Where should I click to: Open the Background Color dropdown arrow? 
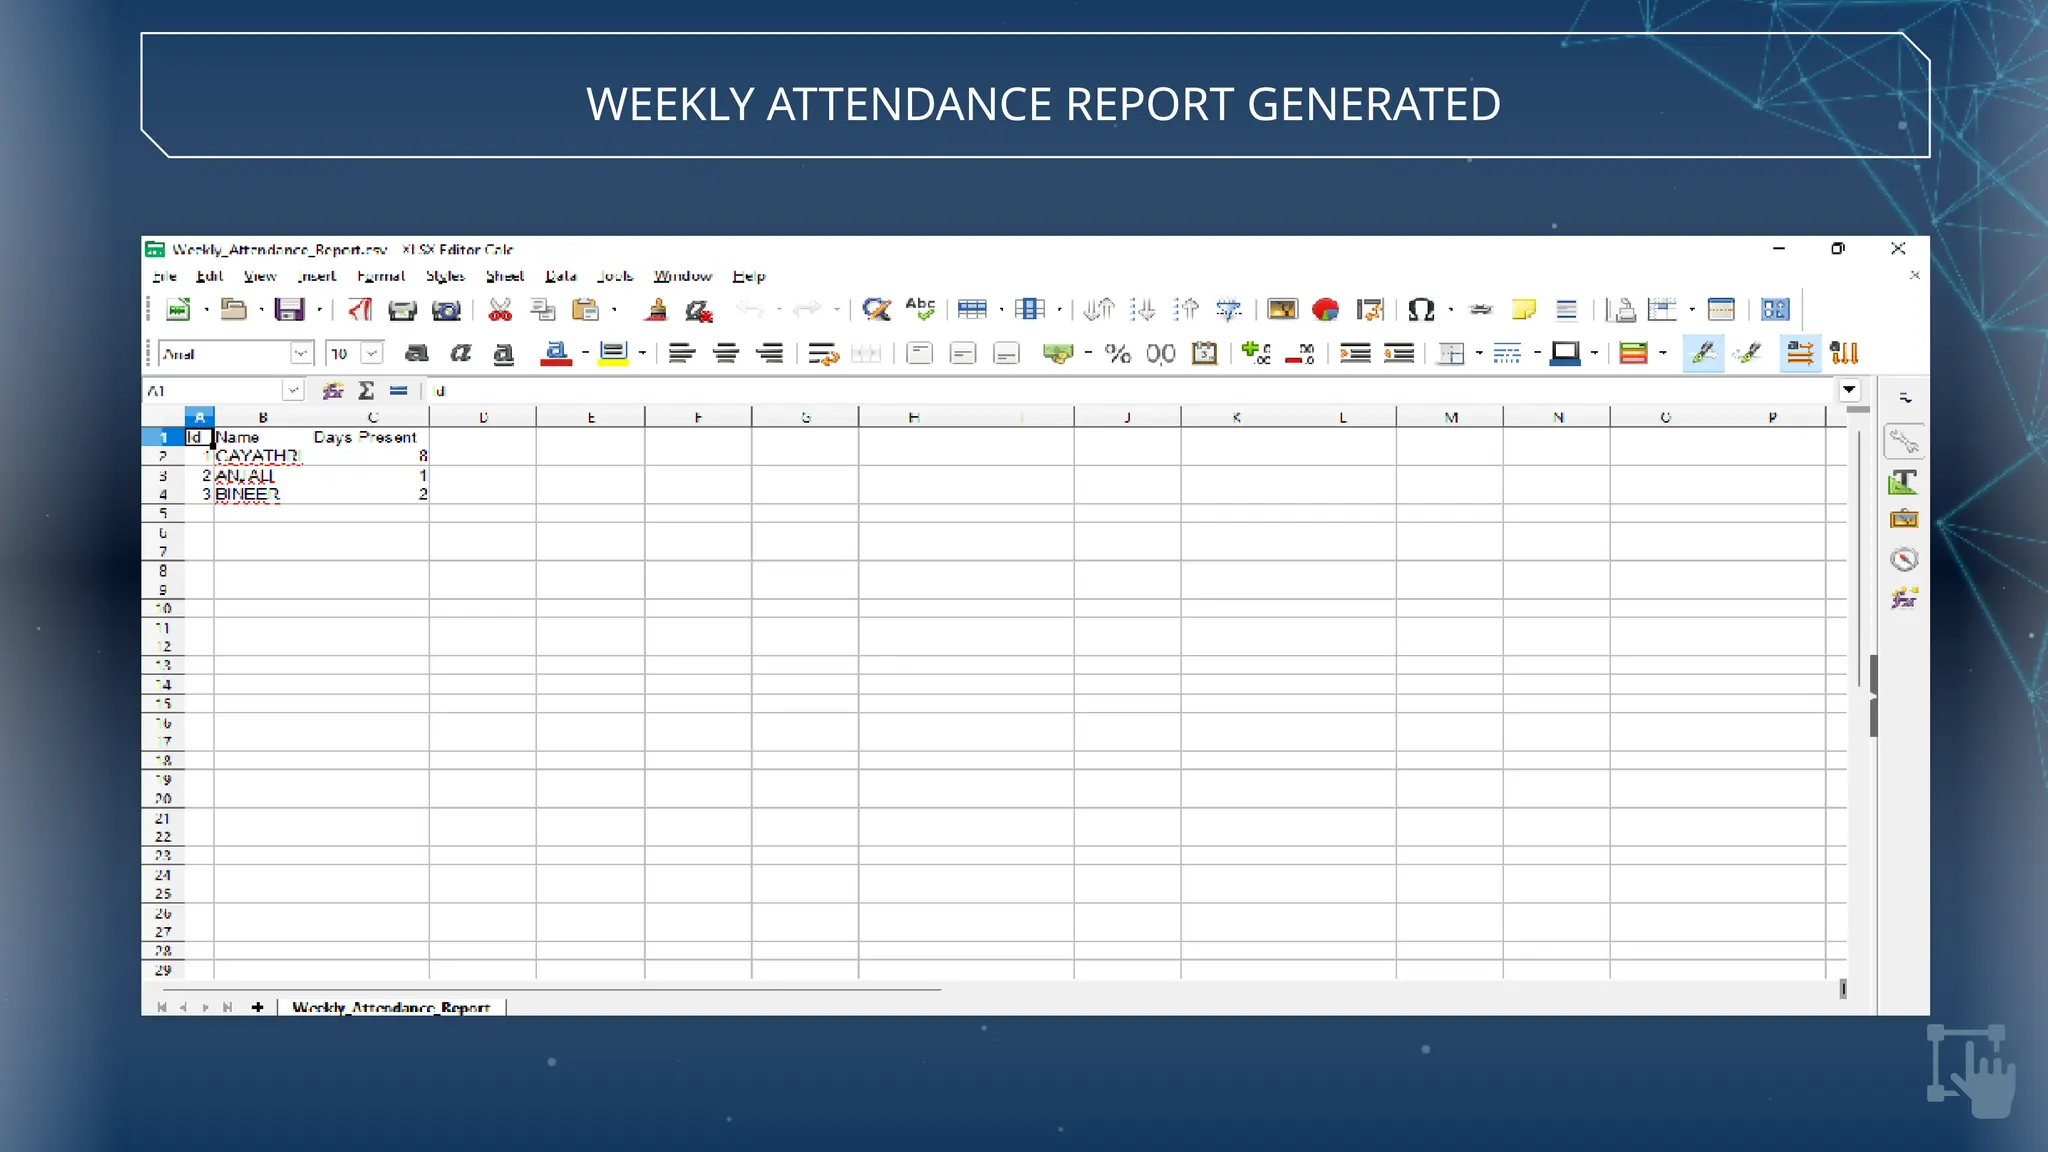(x=642, y=354)
